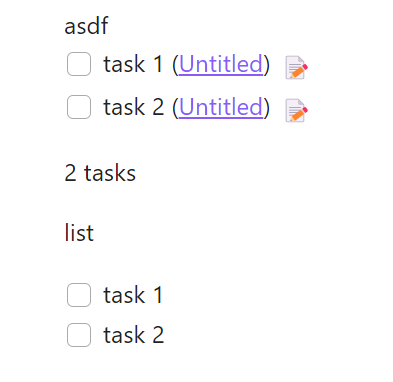Open the edit-note pencil icon beside task 2
This screenshot has height=382, width=393.
click(296, 111)
